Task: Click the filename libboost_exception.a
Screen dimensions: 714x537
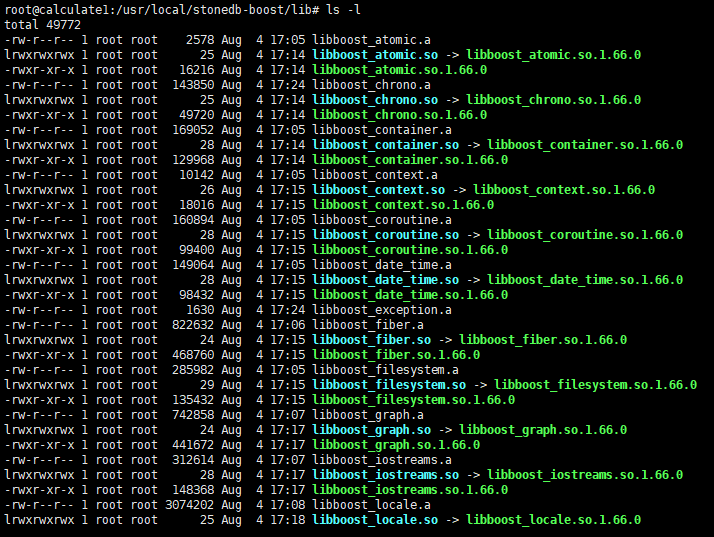Action: pyautogui.click(x=382, y=310)
